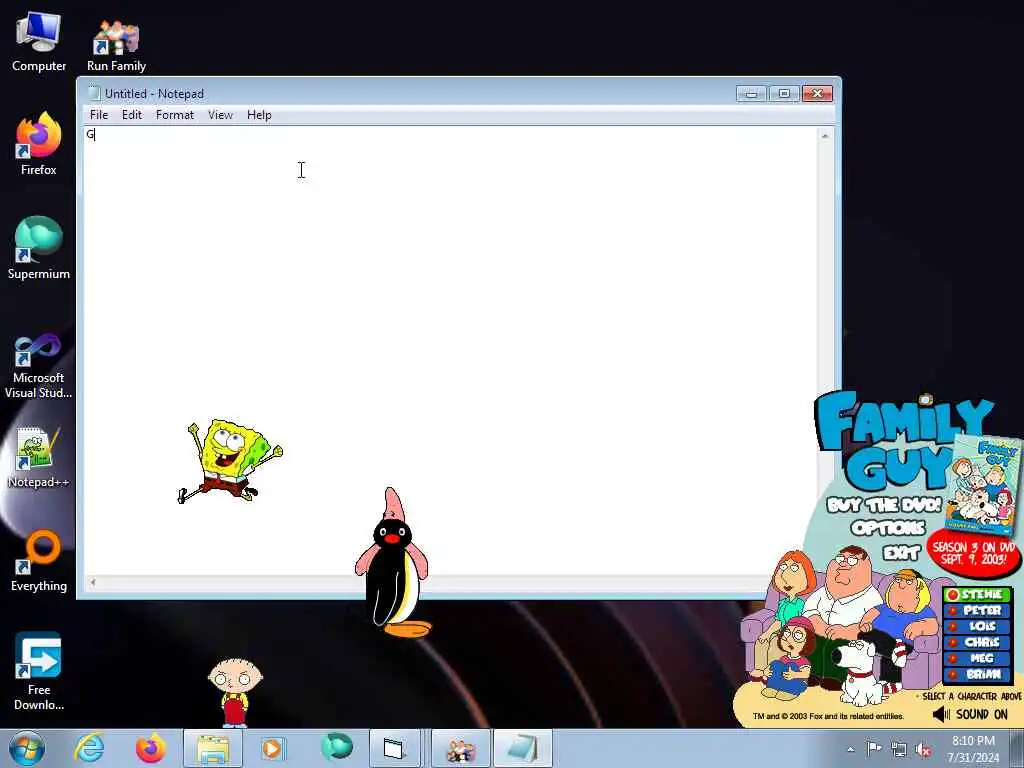Click the Family Guy DVD box thumbnail
1024x768 pixels.
click(x=985, y=485)
